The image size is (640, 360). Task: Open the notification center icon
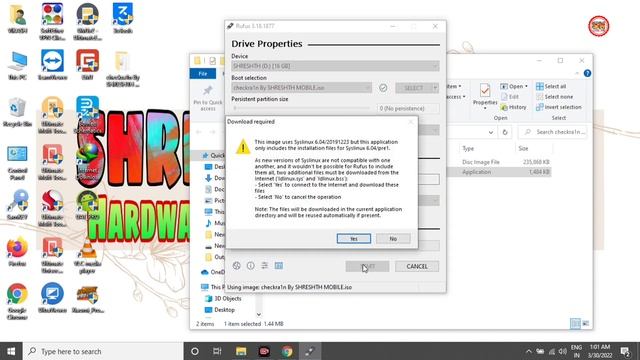tap(625, 351)
